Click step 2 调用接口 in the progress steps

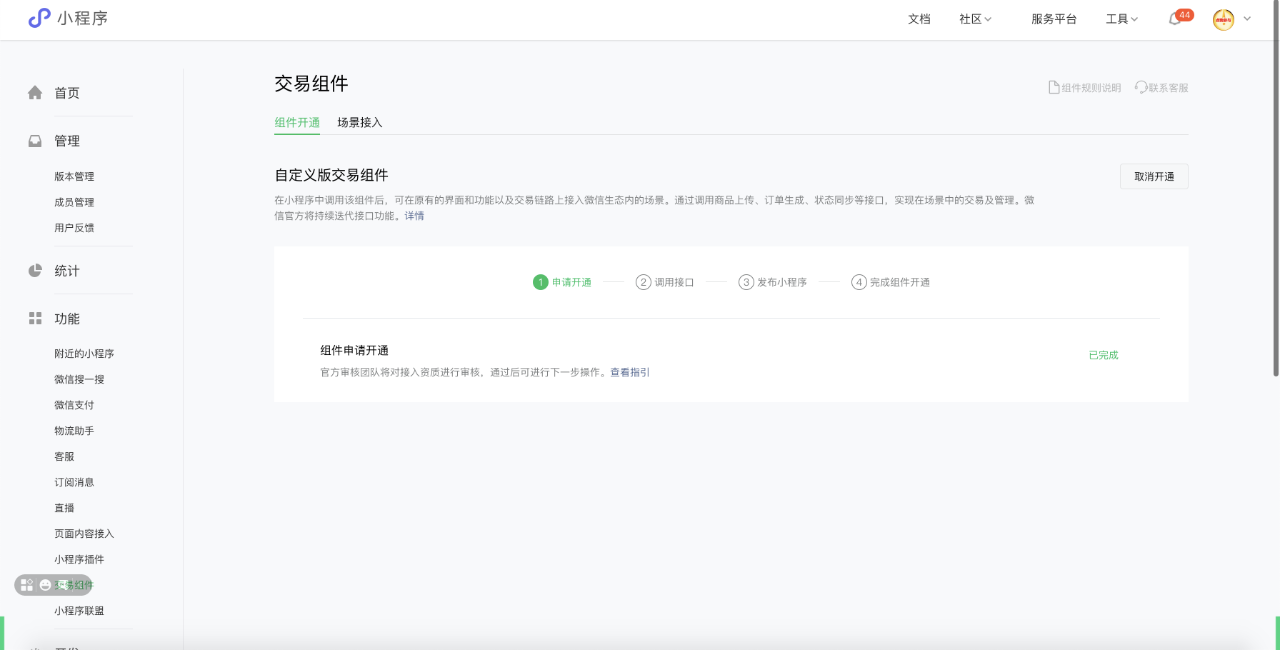(x=665, y=282)
